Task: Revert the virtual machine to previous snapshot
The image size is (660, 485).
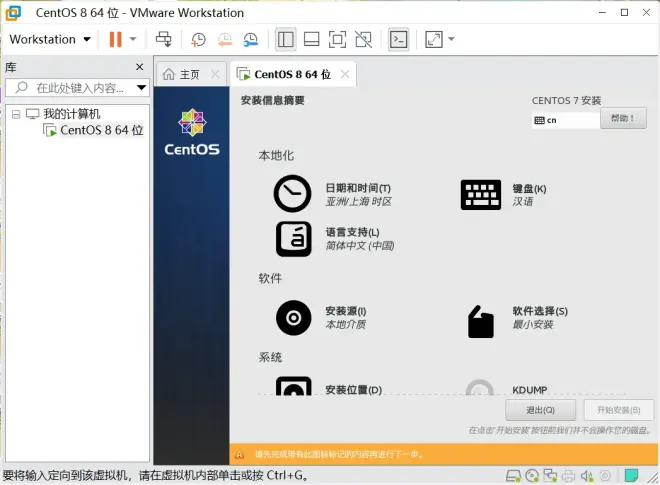Action: (225, 40)
